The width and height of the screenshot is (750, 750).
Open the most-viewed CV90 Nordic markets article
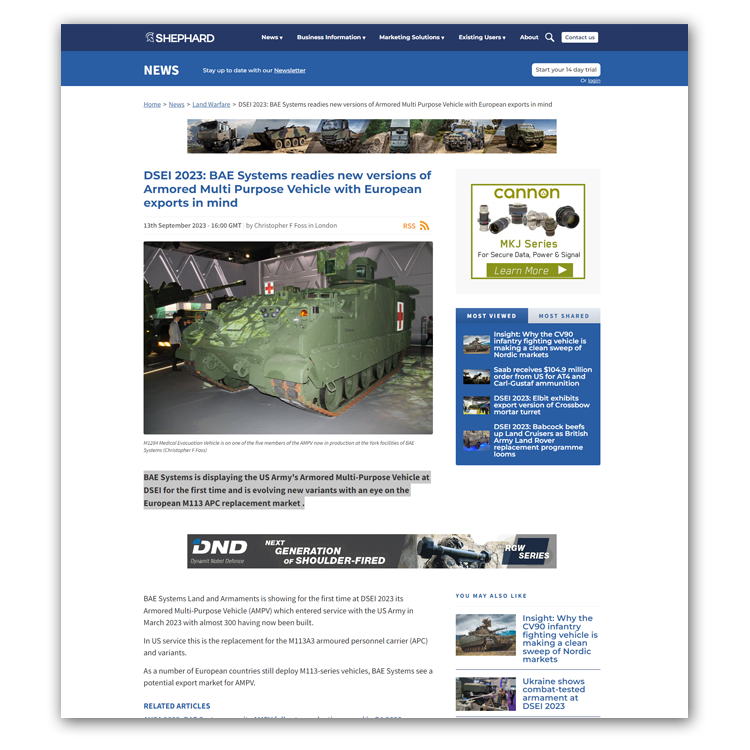540,344
